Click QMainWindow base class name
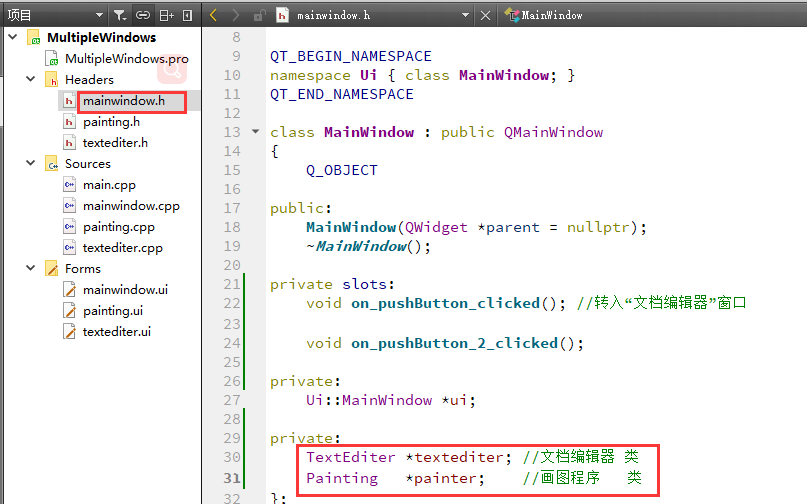 point(553,132)
